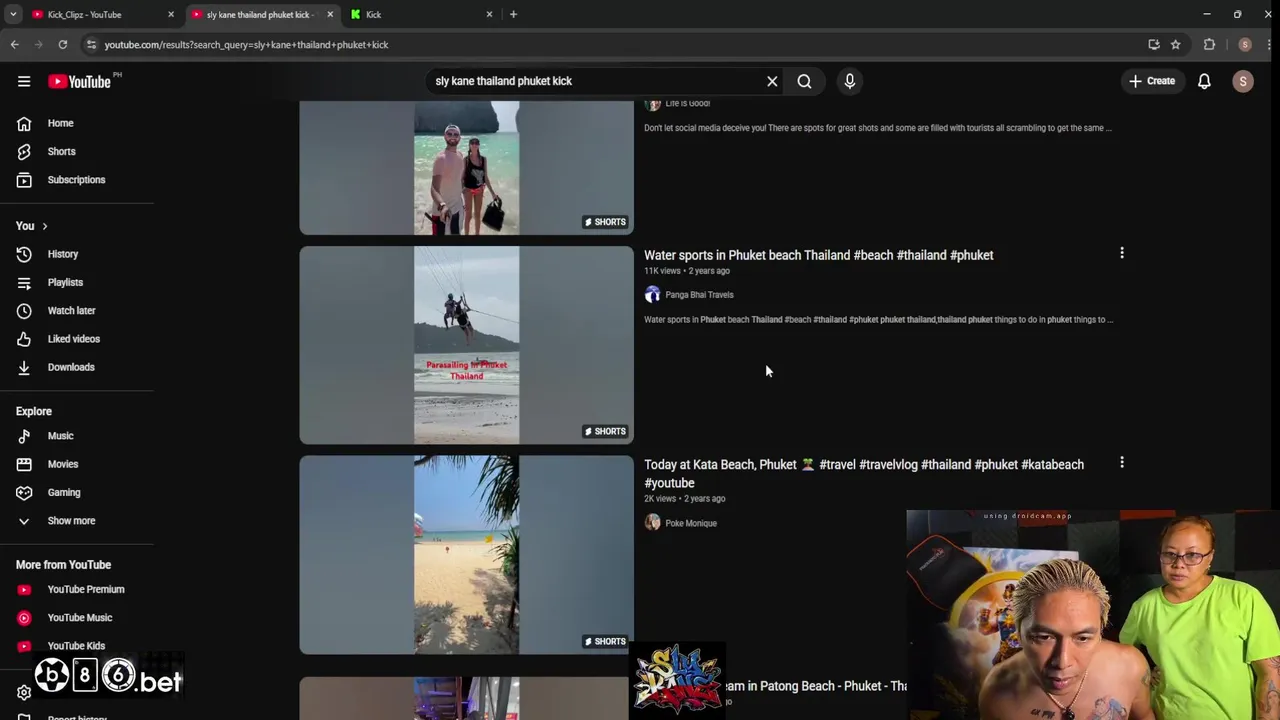The height and width of the screenshot is (720, 1280).
Task: Open Kata Beach palm tree Shorts thumbnail
Action: tap(466, 555)
